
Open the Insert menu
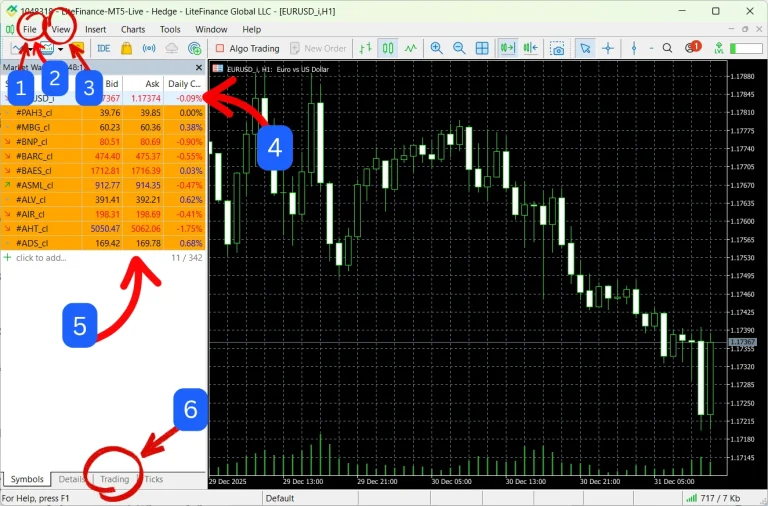click(x=96, y=29)
